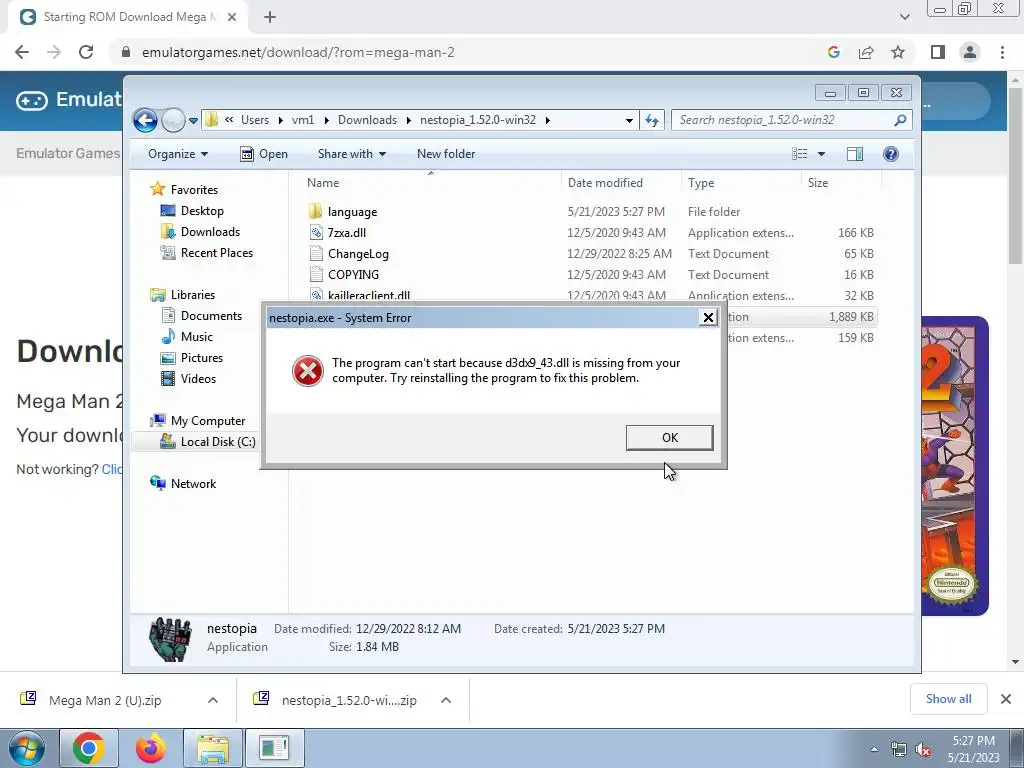Reload the Chrome page

tap(86, 52)
